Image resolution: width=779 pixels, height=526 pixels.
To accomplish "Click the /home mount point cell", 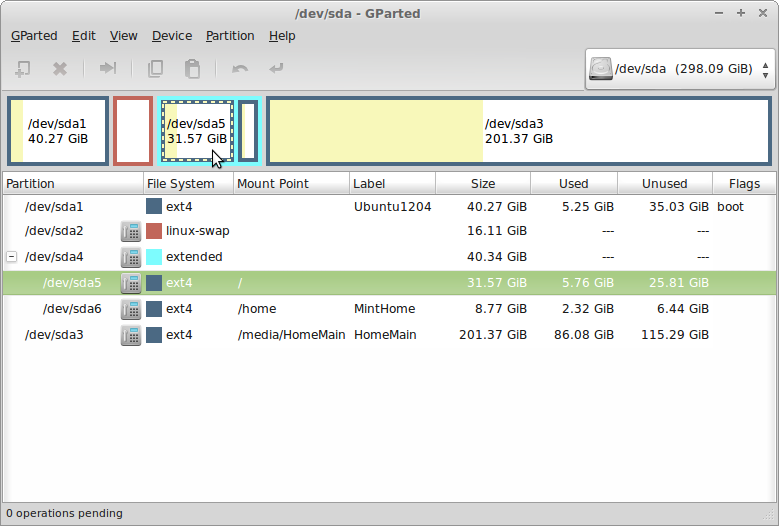I will 257,309.
